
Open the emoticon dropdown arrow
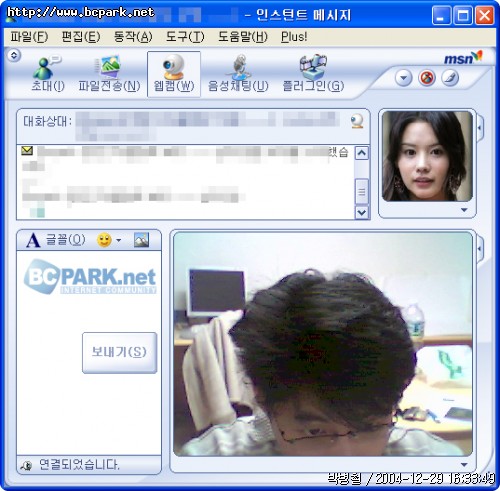point(118,240)
